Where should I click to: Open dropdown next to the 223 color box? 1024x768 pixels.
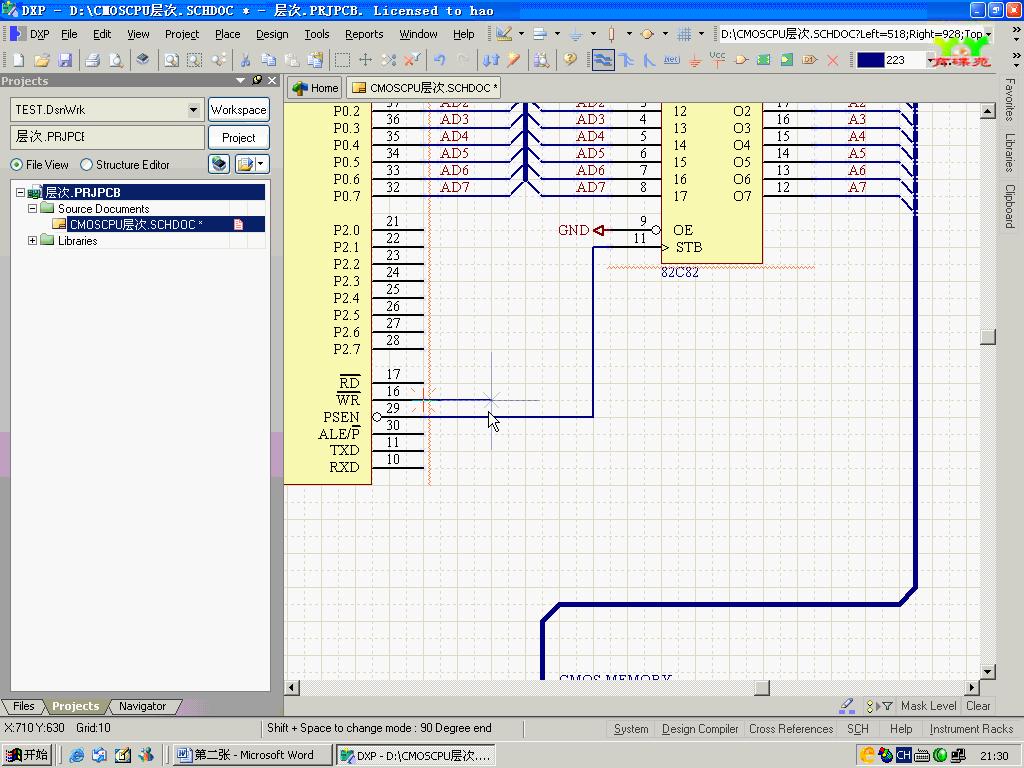[929, 60]
